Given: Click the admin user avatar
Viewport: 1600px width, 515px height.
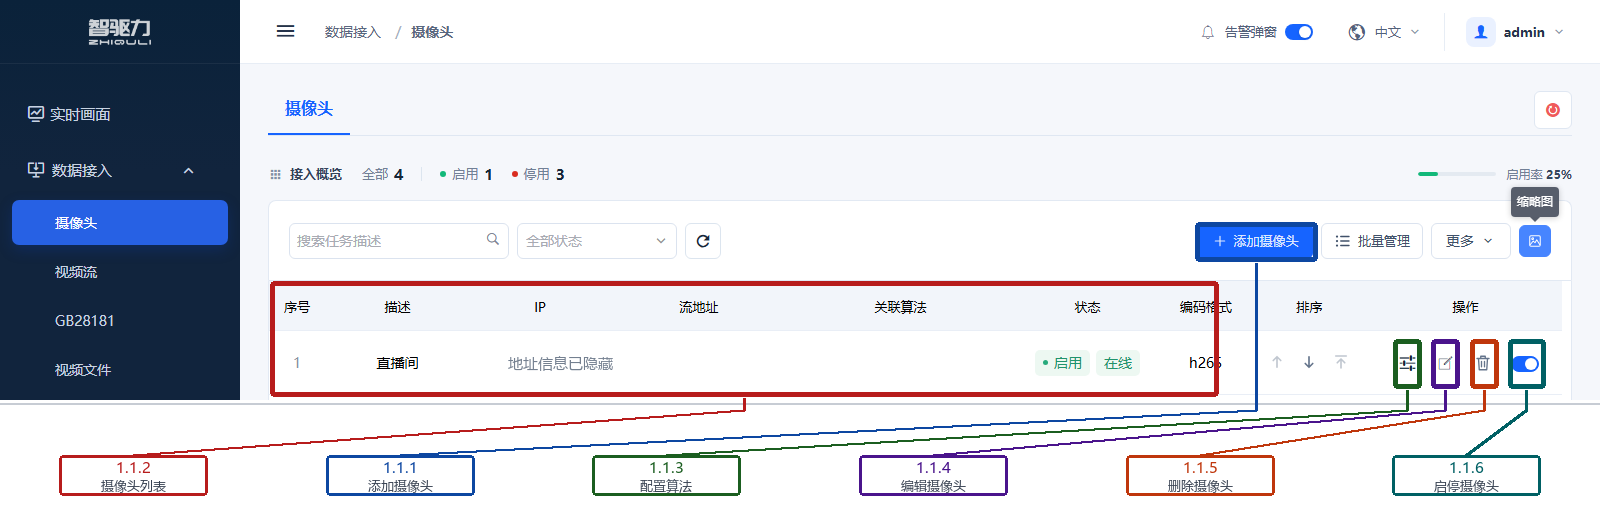Looking at the screenshot, I should [1480, 32].
